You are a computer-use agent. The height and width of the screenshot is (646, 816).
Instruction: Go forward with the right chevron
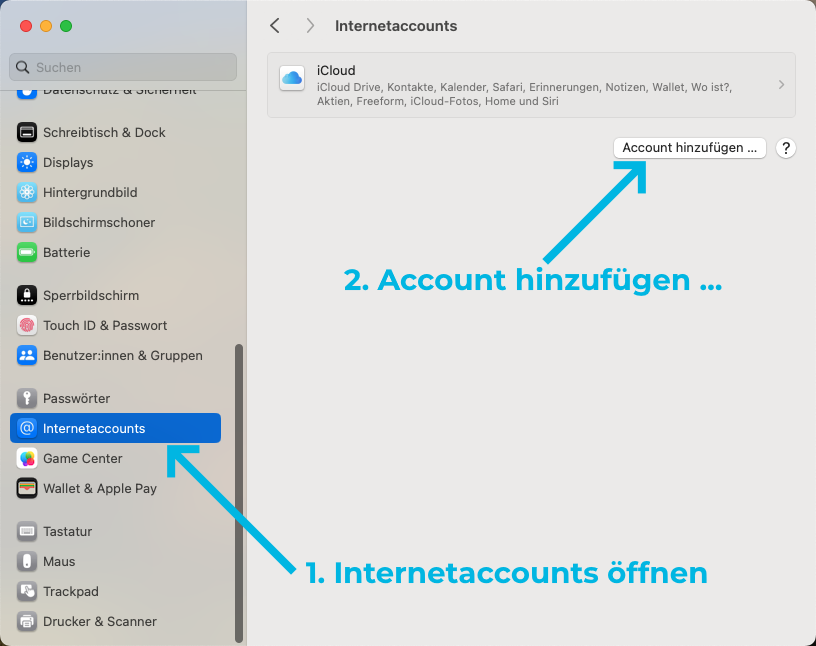(310, 26)
